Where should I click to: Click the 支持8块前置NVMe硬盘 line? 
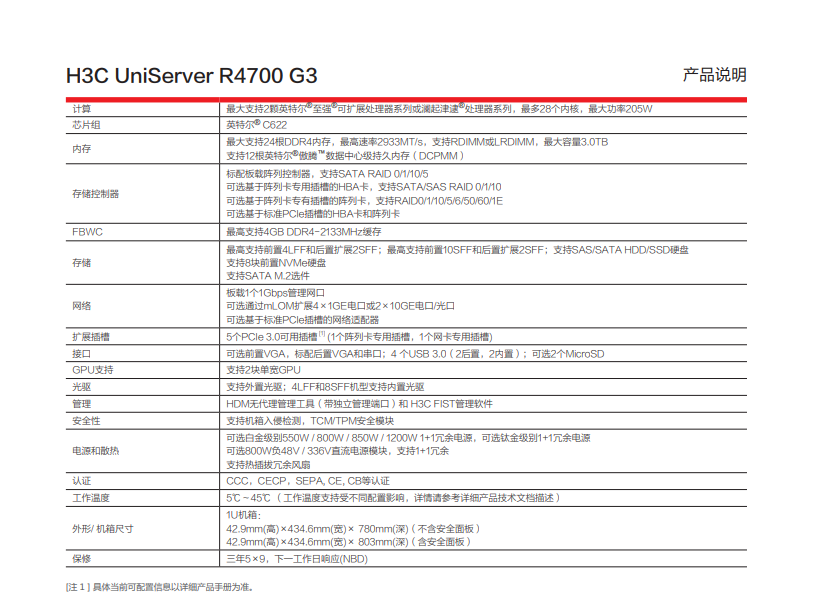click(276, 263)
